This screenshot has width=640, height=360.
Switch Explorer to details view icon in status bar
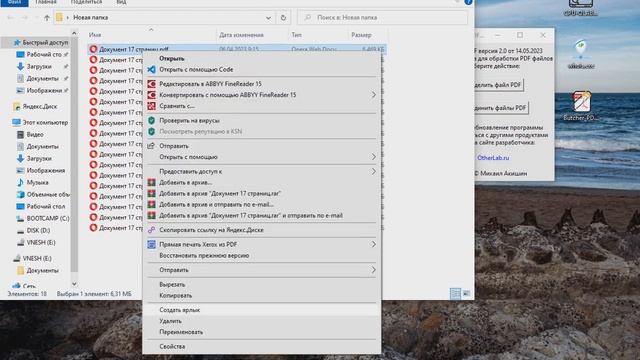coord(455,293)
